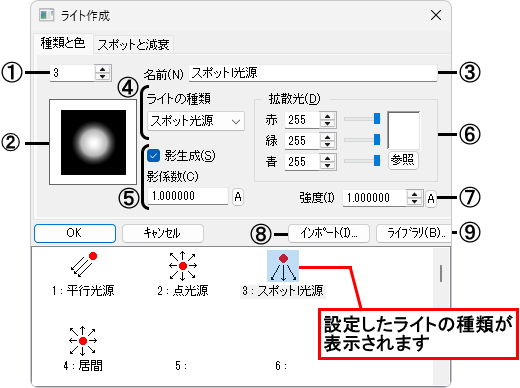Screen dimensions: 520x388
Task: Select the 平行光源 parallel light icon
Action: pos(84,265)
